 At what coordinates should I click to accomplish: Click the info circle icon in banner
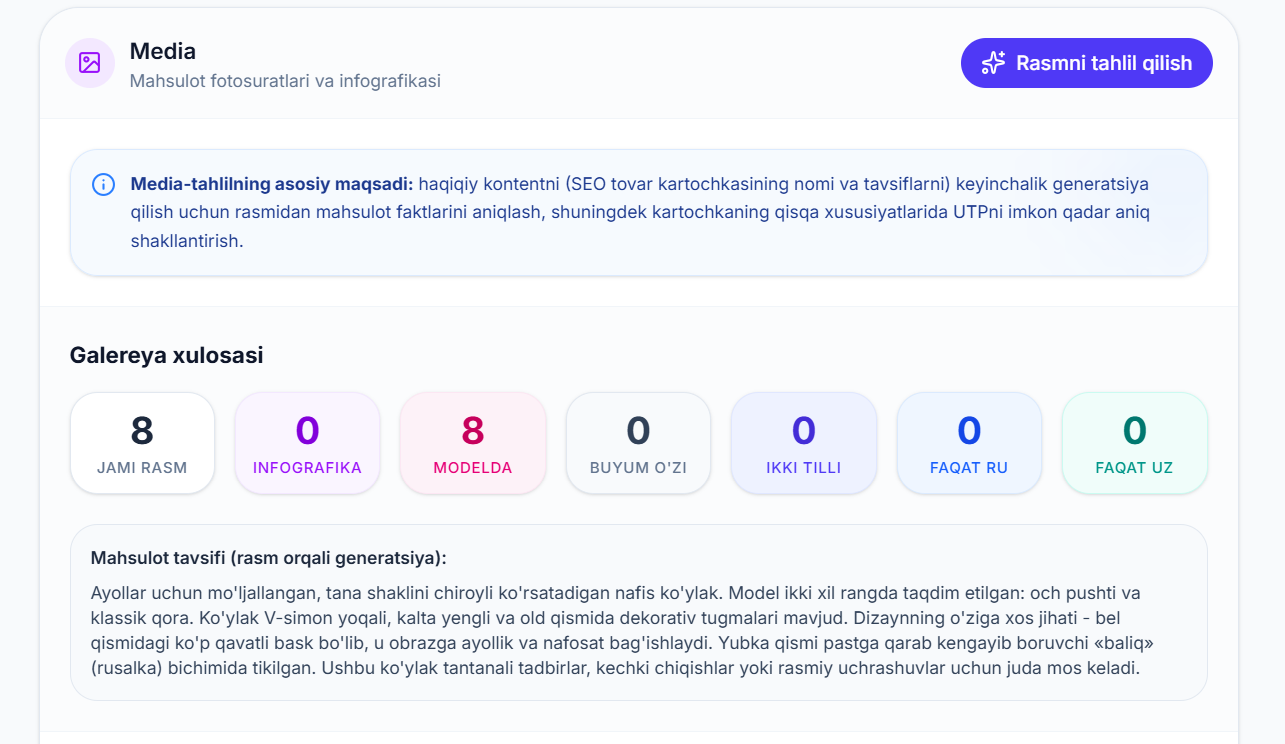(103, 184)
